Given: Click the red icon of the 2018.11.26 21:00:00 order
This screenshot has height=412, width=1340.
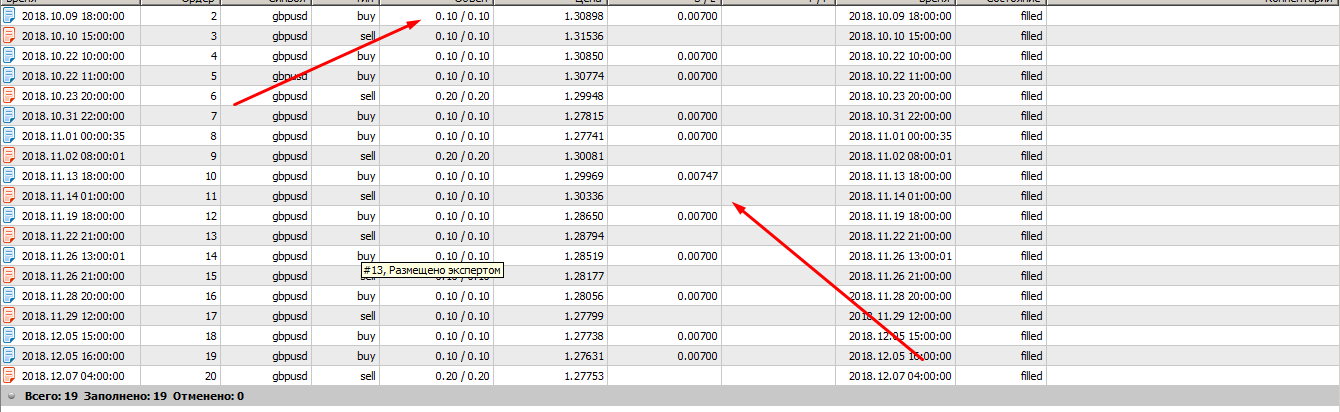Looking at the screenshot, I should (x=9, y=276).
